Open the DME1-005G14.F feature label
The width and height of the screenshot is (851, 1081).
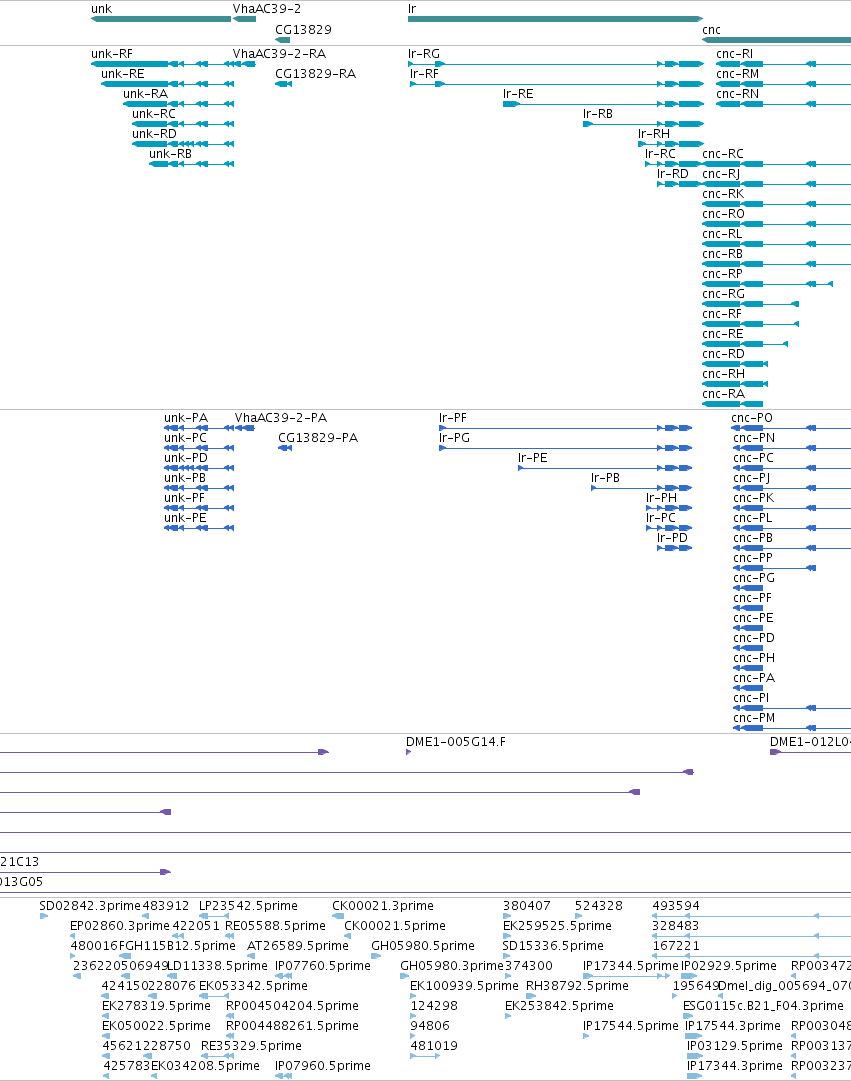[x=456, y=742]
